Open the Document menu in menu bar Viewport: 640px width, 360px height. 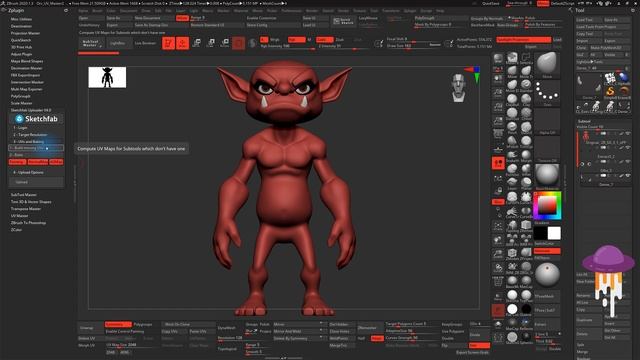tap(129, 11)
